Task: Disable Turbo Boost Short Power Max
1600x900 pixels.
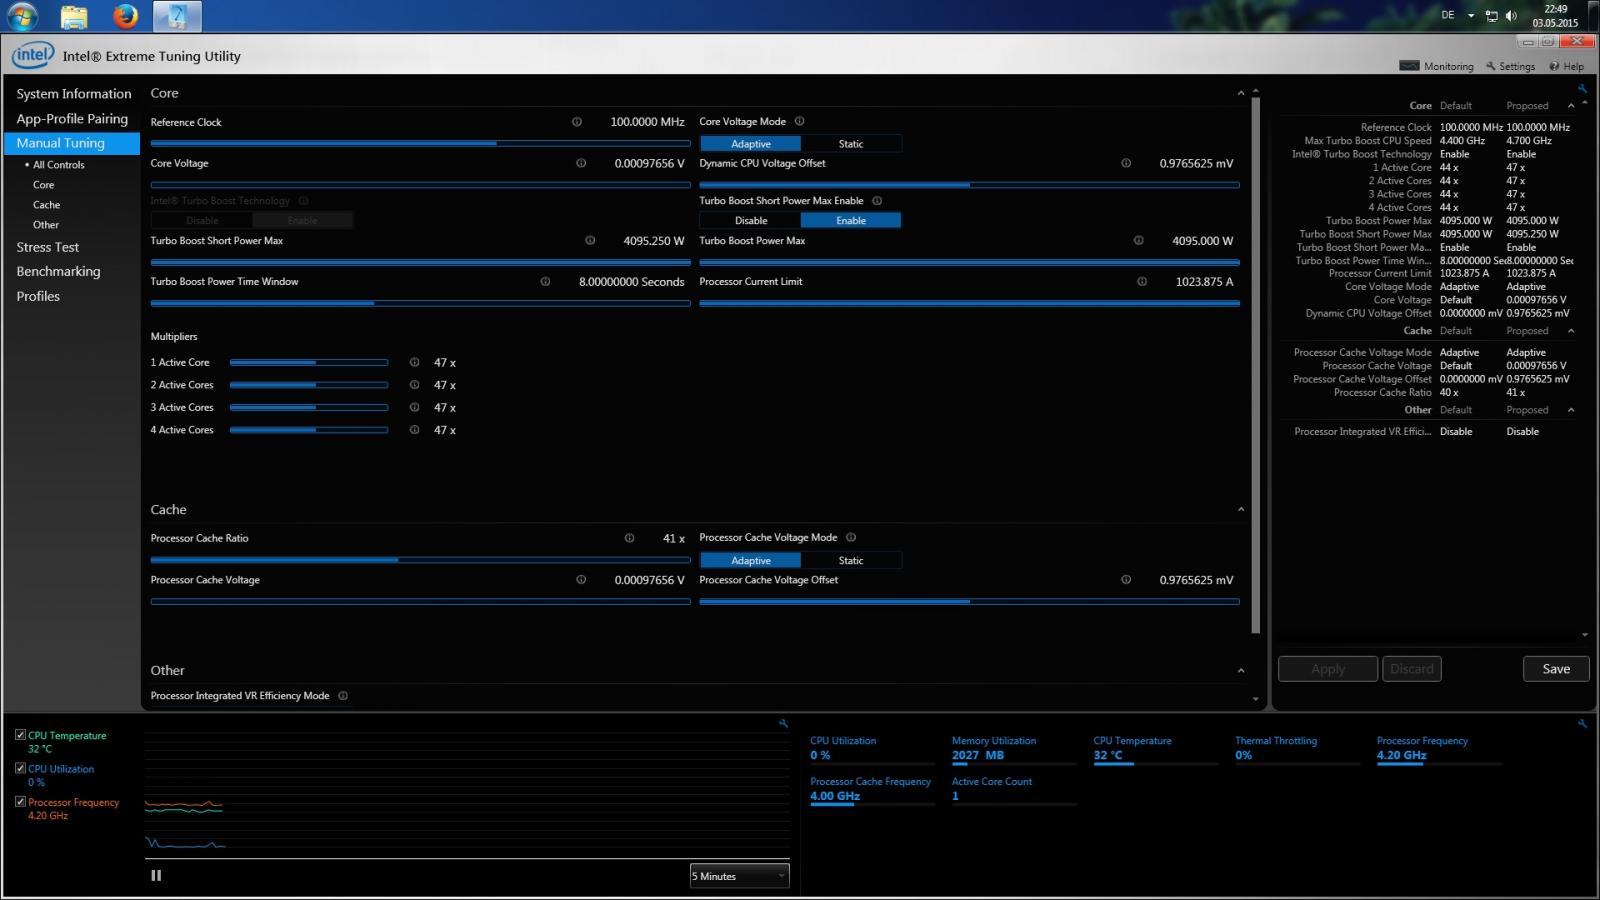Action: click(750, 221)
